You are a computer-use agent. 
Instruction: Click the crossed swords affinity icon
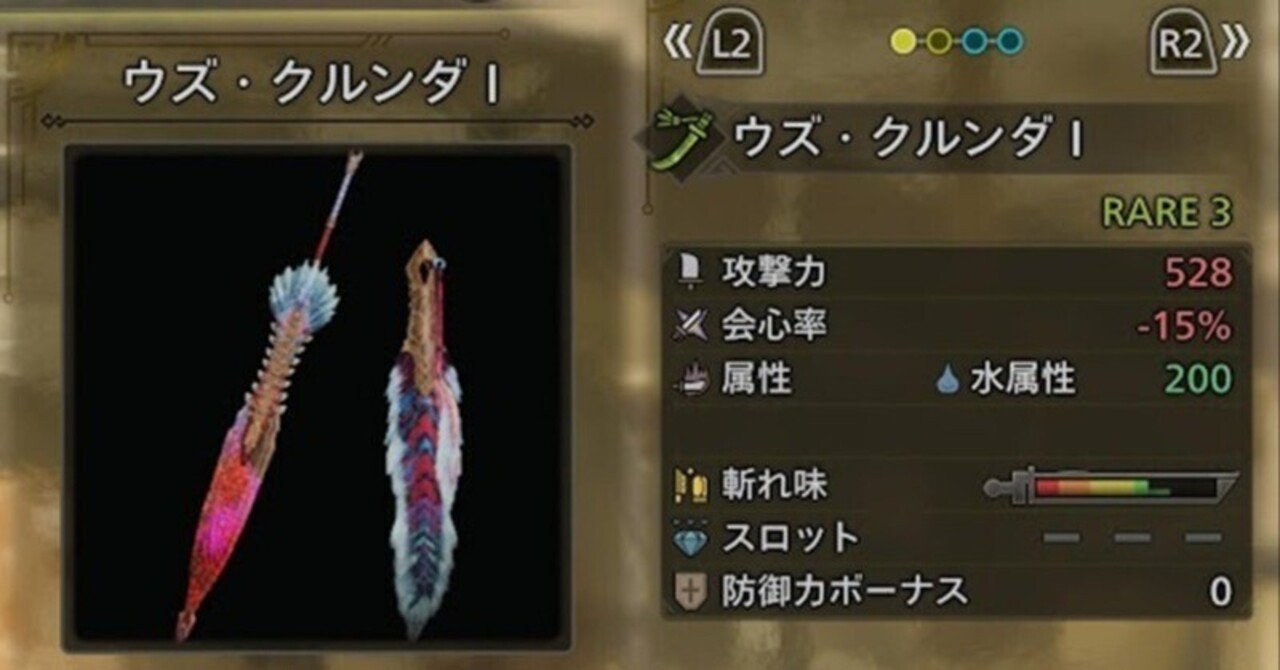tap(690, 325)
